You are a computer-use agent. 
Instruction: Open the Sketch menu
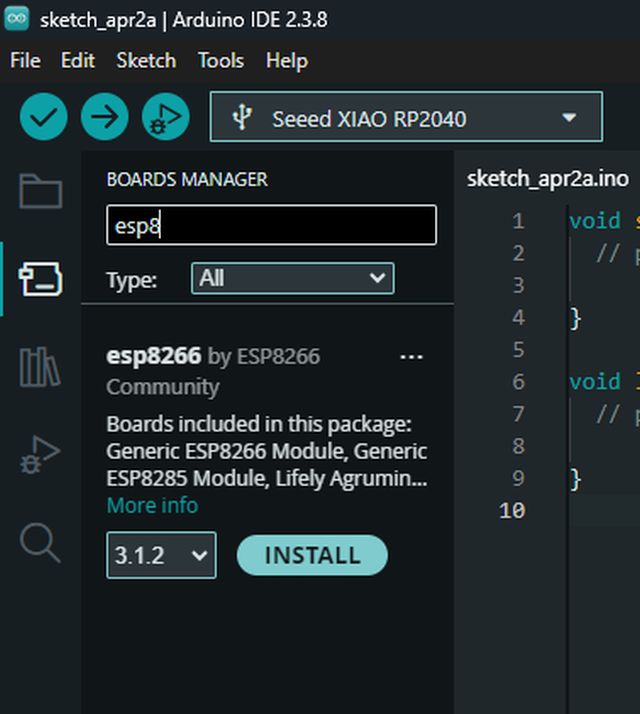[146, 60]
